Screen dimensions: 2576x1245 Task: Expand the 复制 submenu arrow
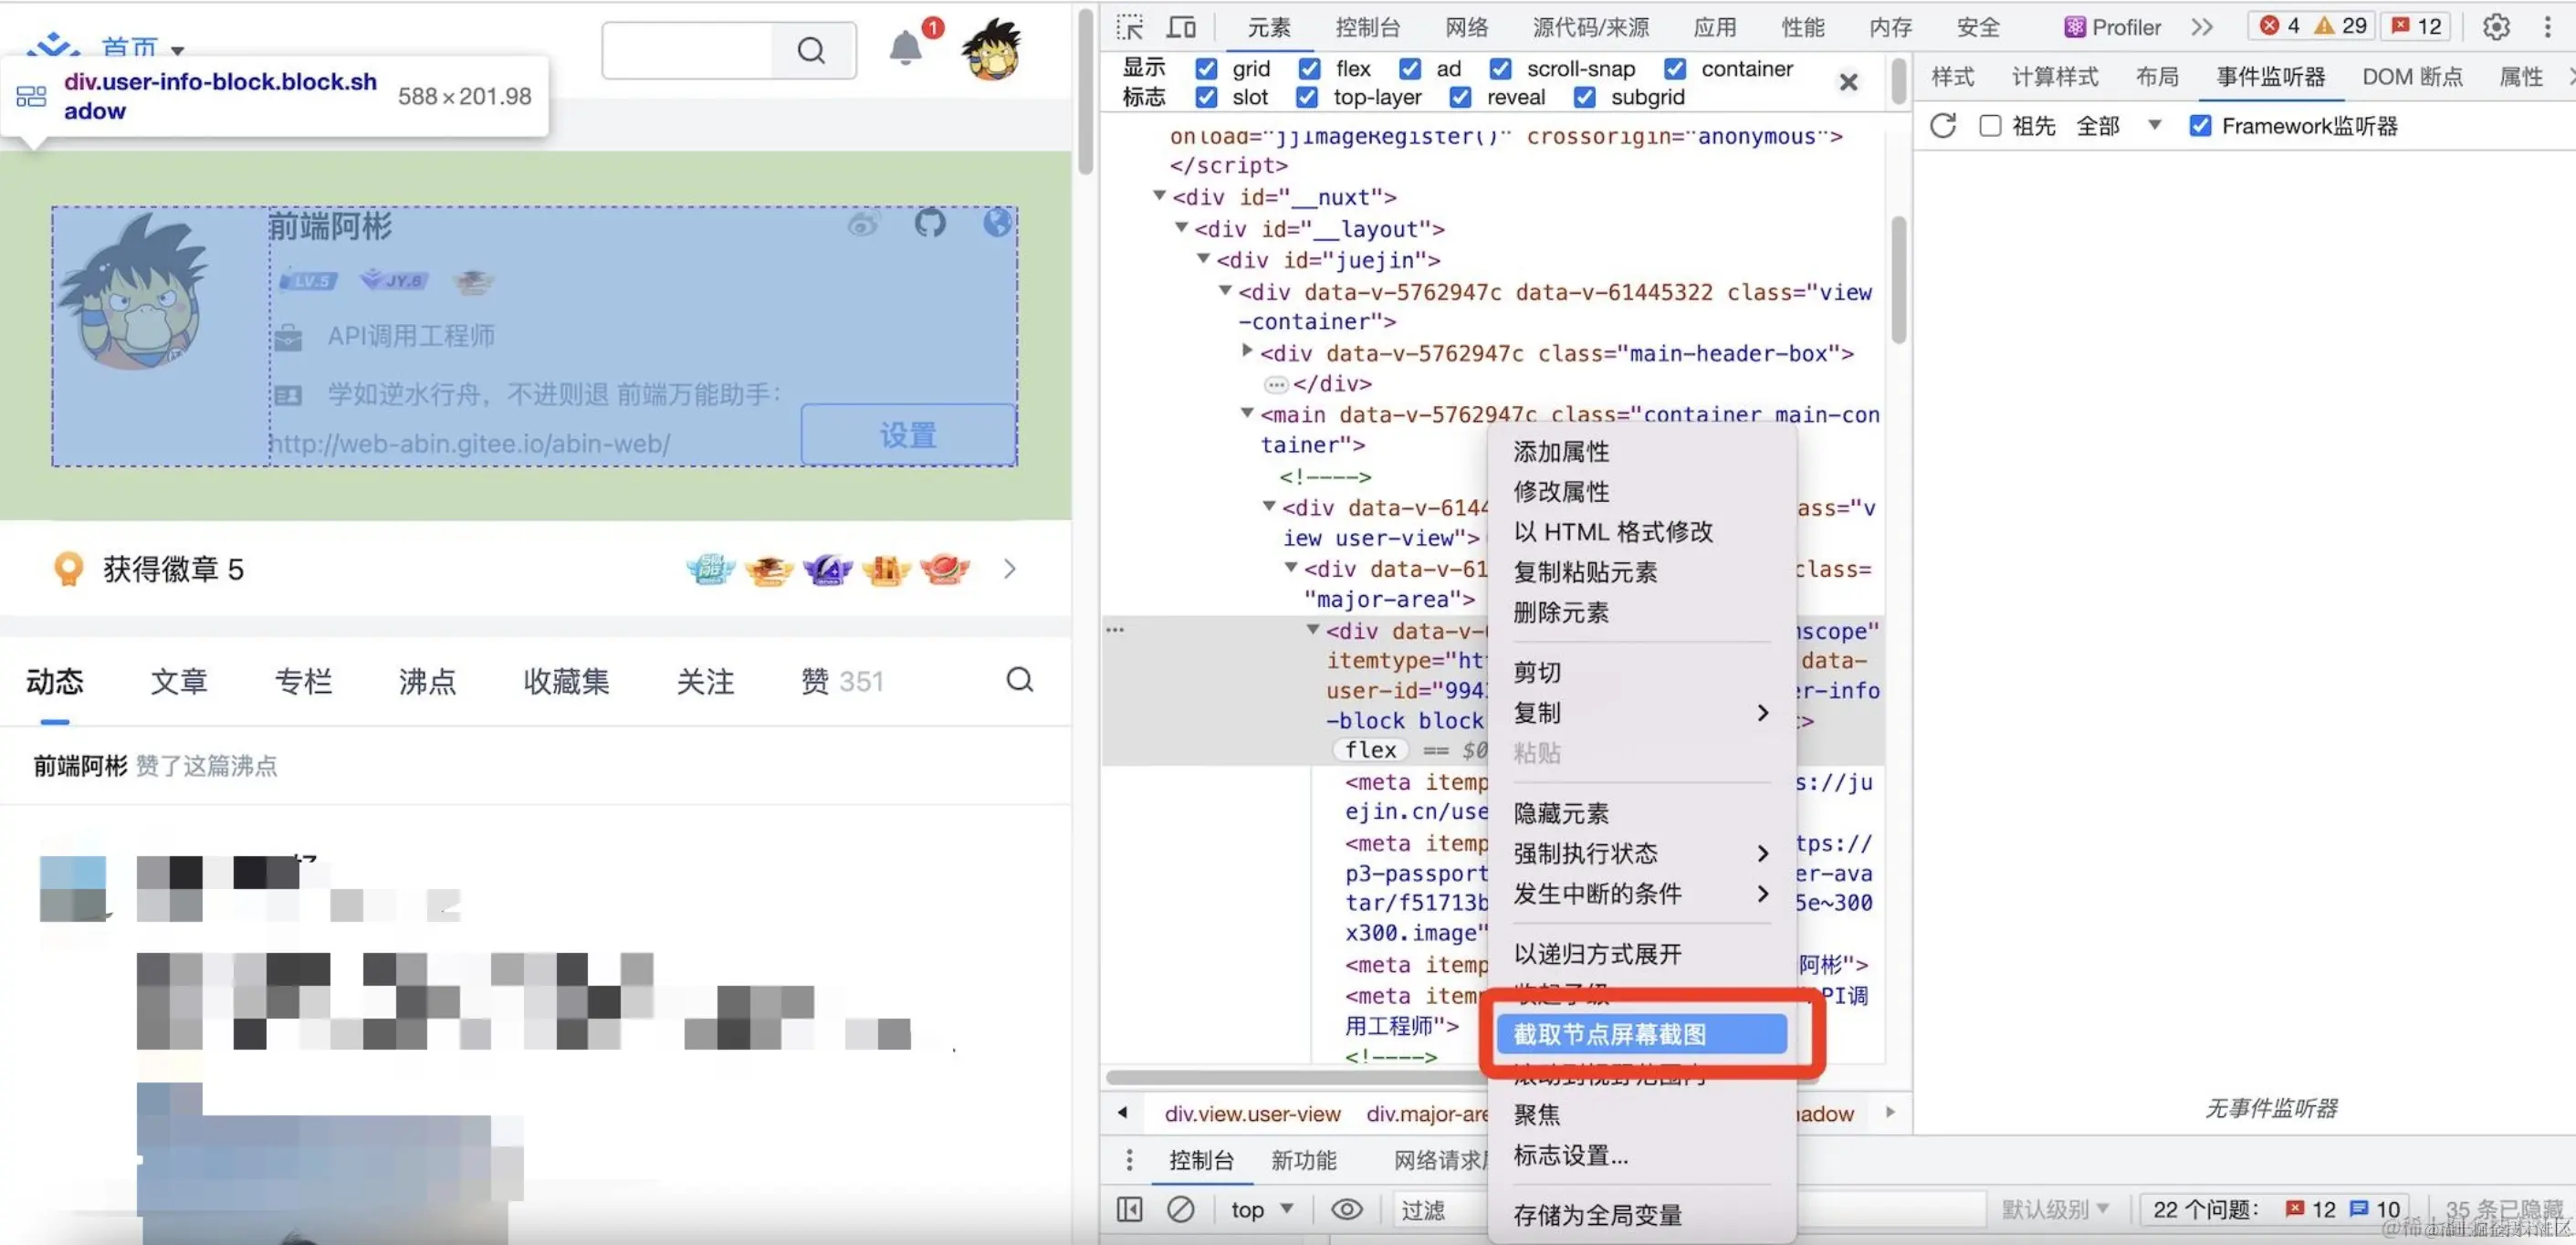point(1762,713)
